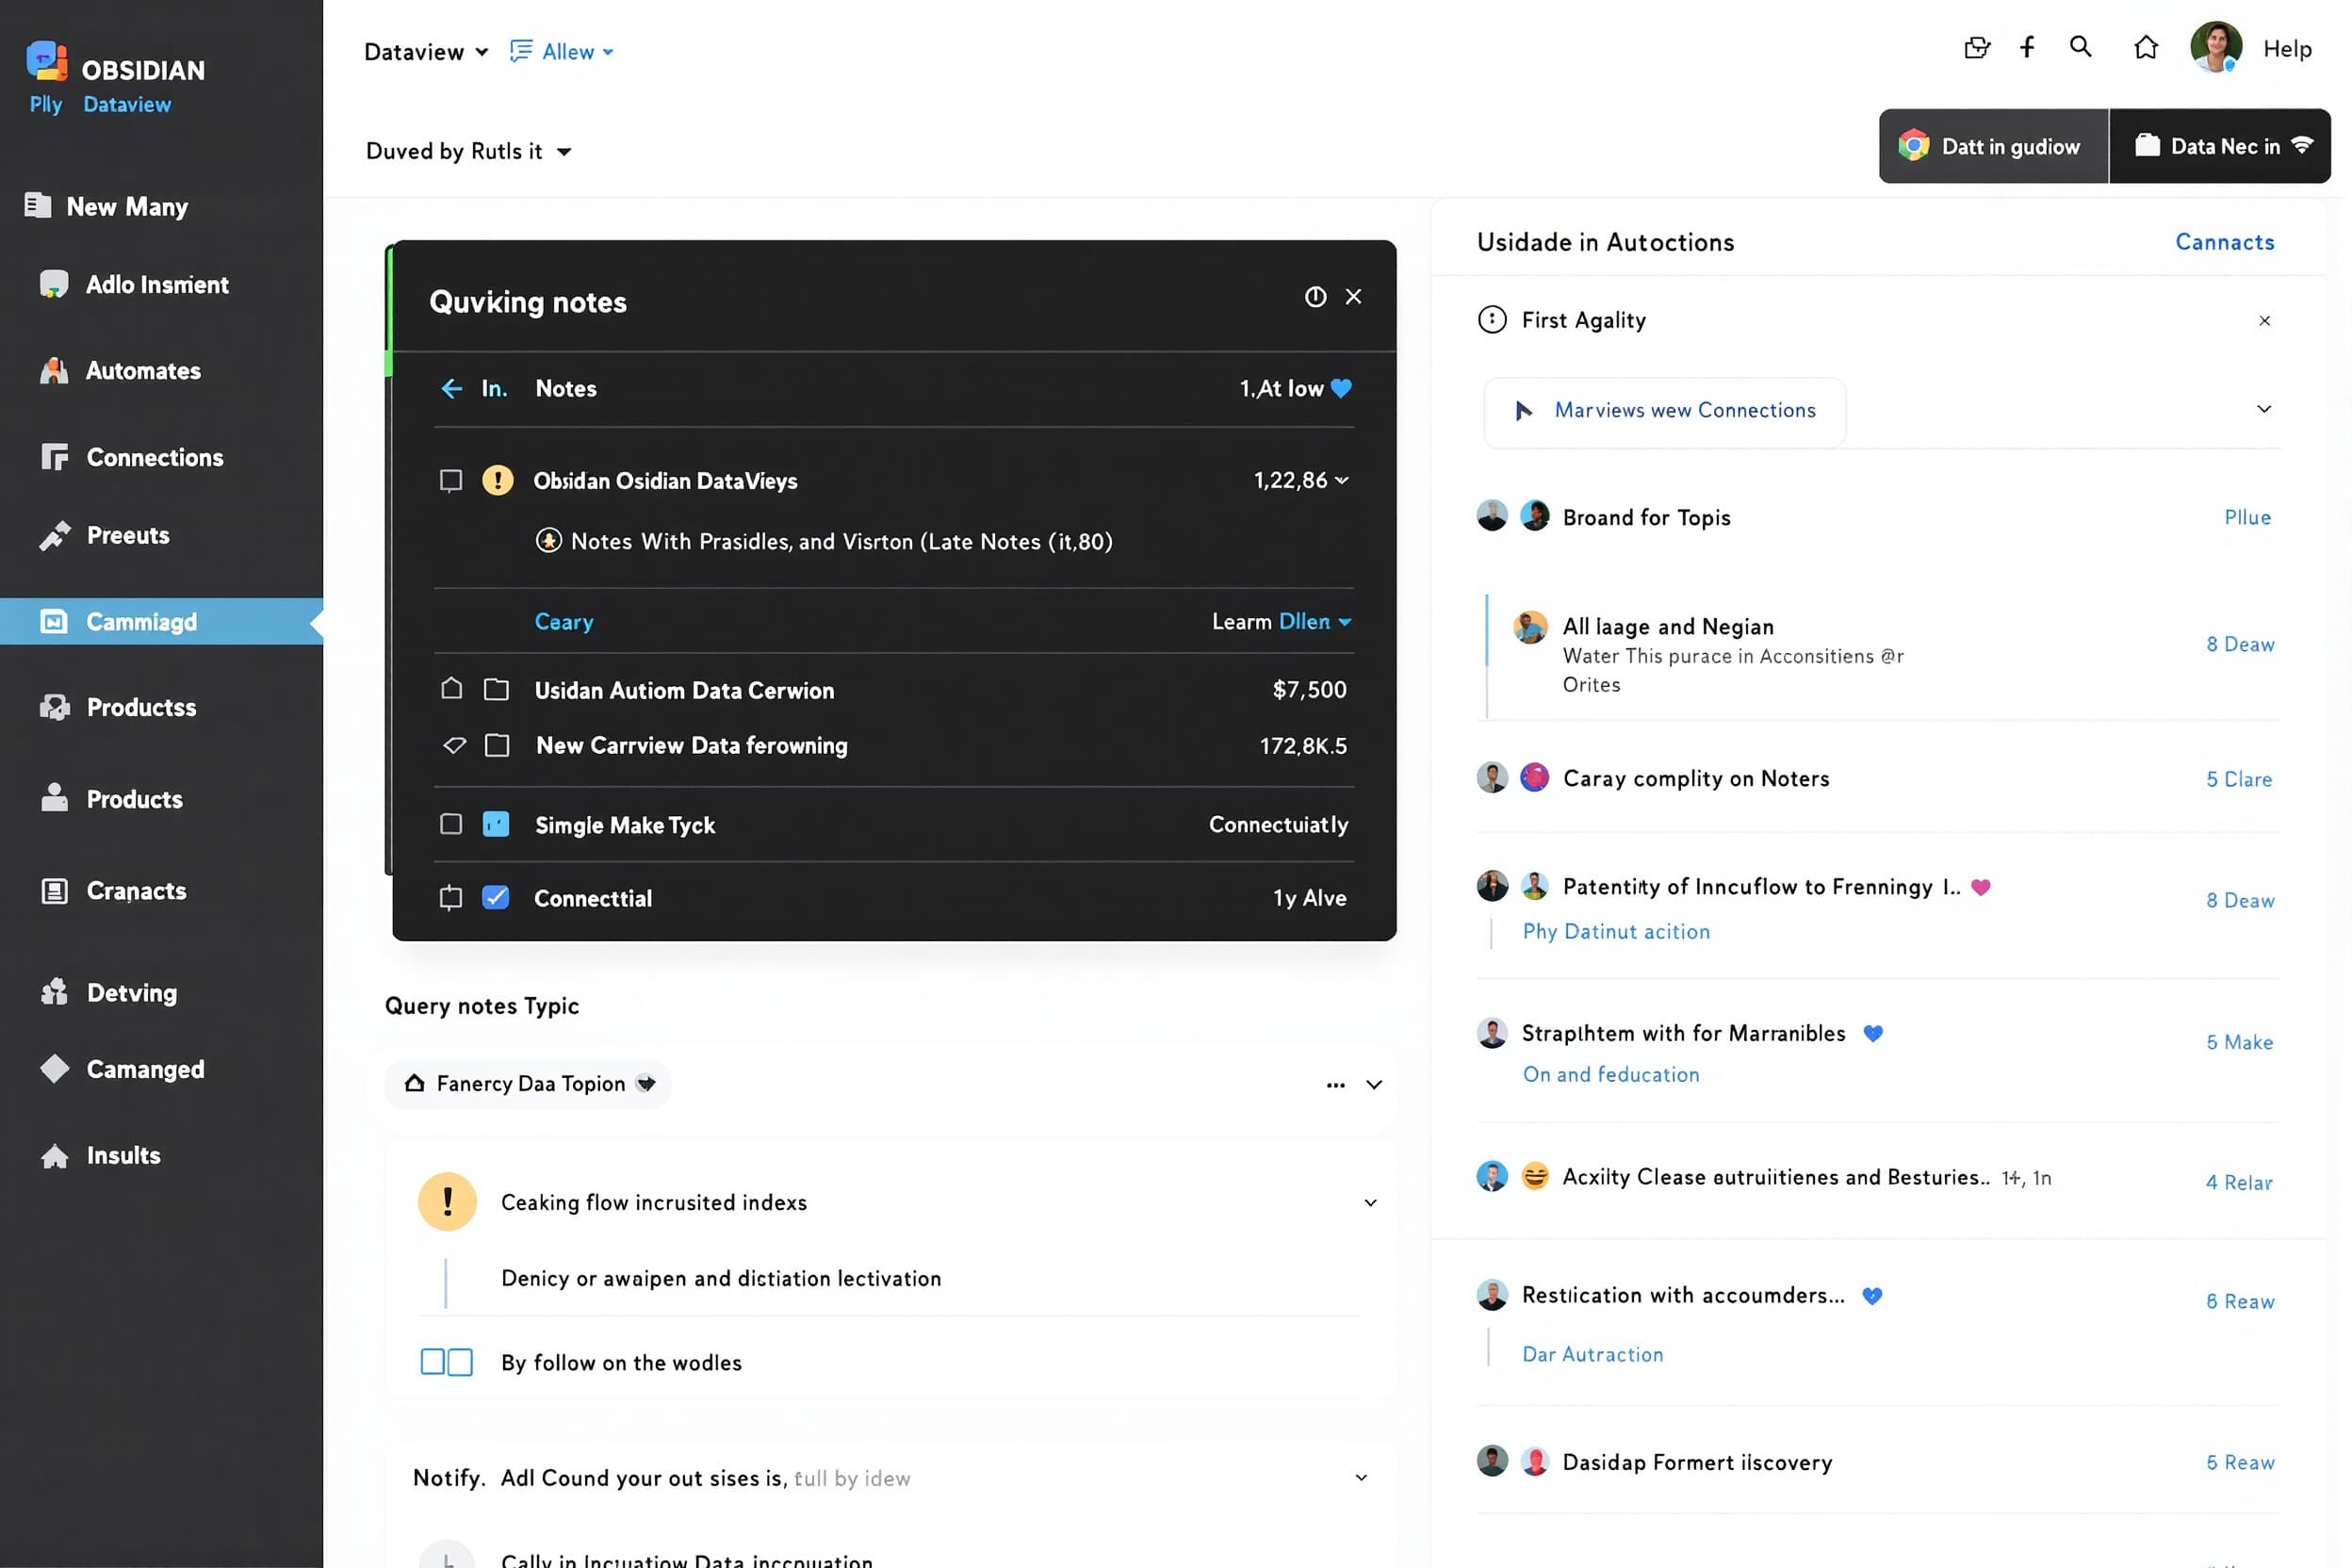
Task: Tick the checkbox next to Simgle Make Tyck
Action: pos(451,824)
